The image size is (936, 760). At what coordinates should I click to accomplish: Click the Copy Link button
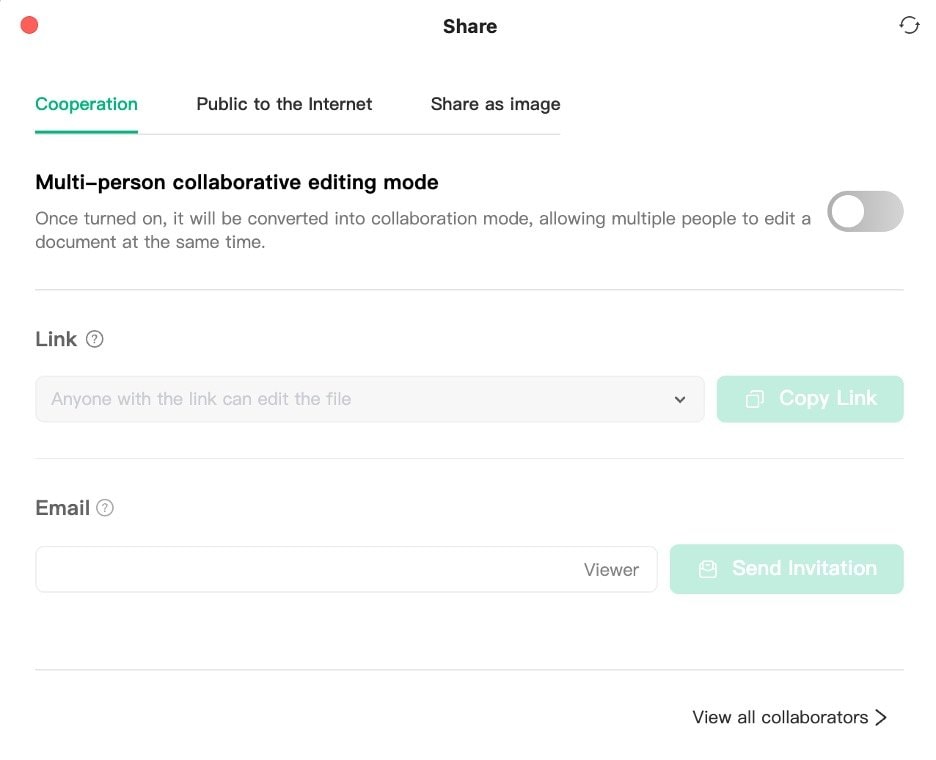point(810,398)
